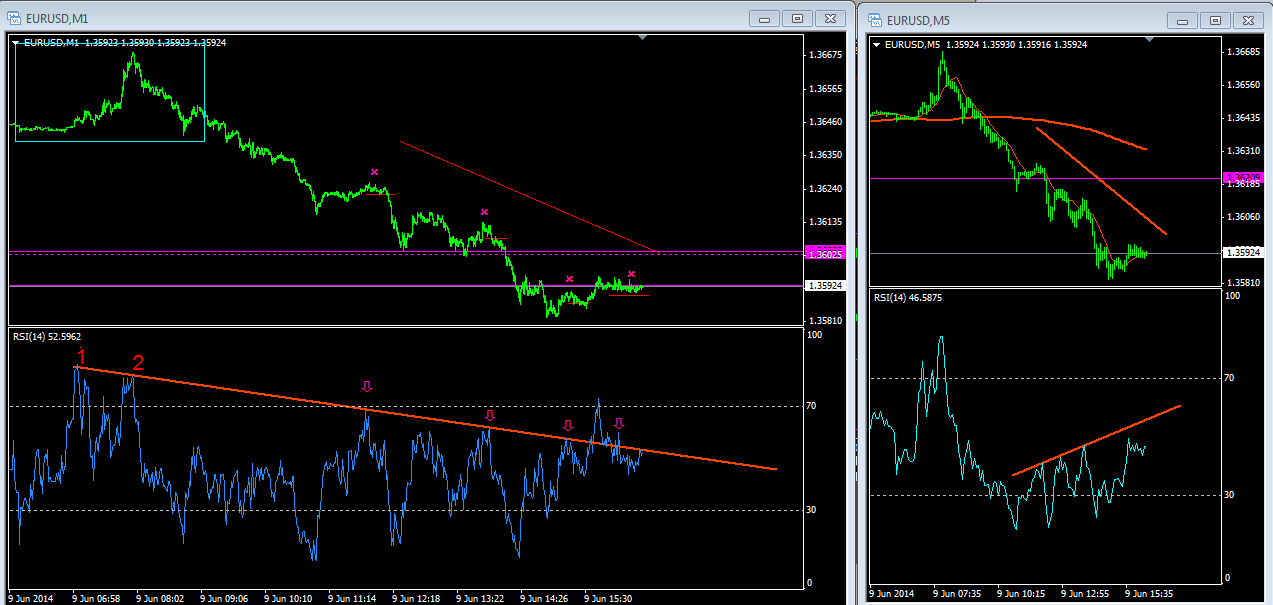The height and width of the screenshot is (605, 1273).
Task: Click the 1.36310 price scale value
Action: [x=1244, y=151]
